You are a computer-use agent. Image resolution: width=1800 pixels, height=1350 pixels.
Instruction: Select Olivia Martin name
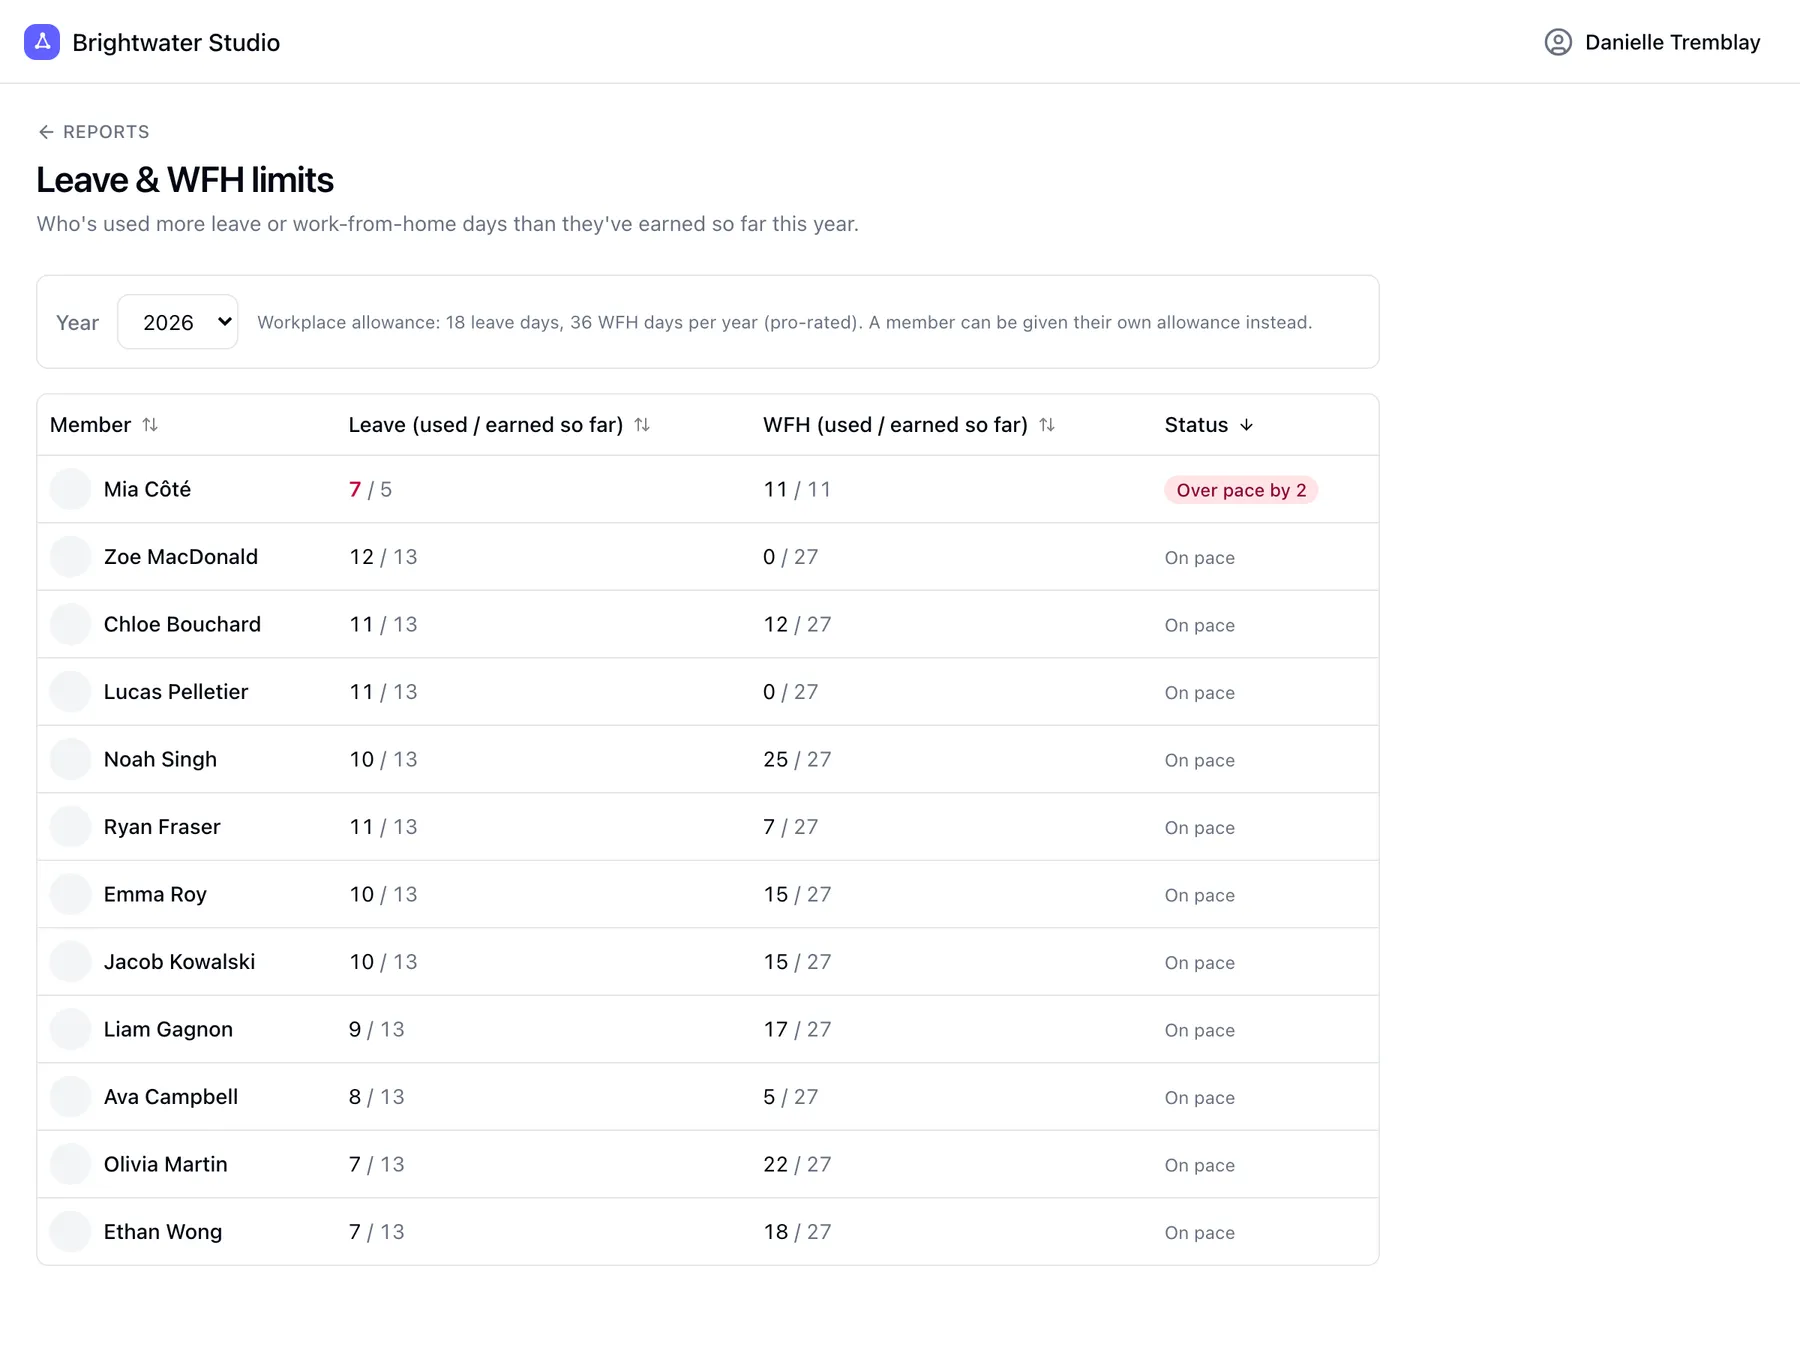166,1164
